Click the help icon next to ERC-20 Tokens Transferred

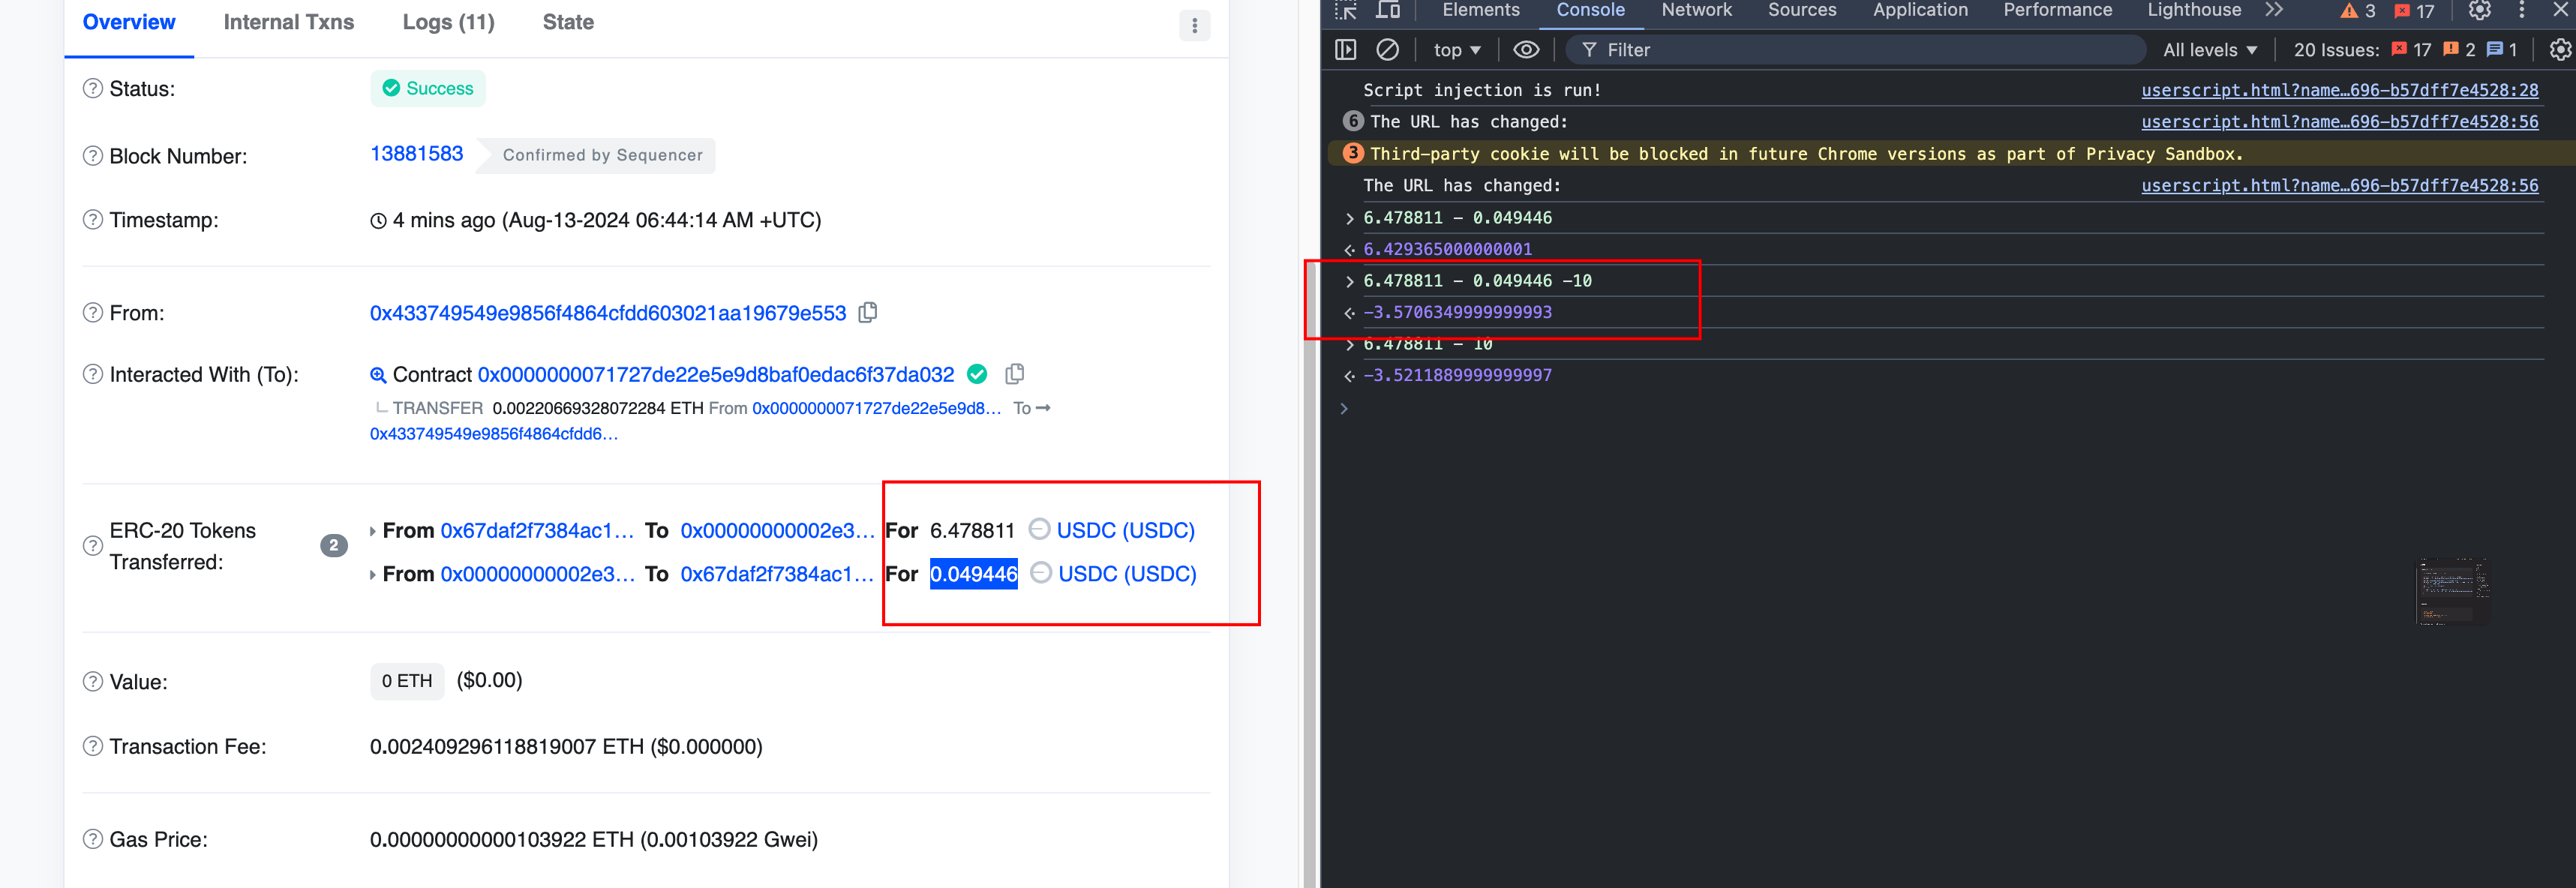click(93, 546)
